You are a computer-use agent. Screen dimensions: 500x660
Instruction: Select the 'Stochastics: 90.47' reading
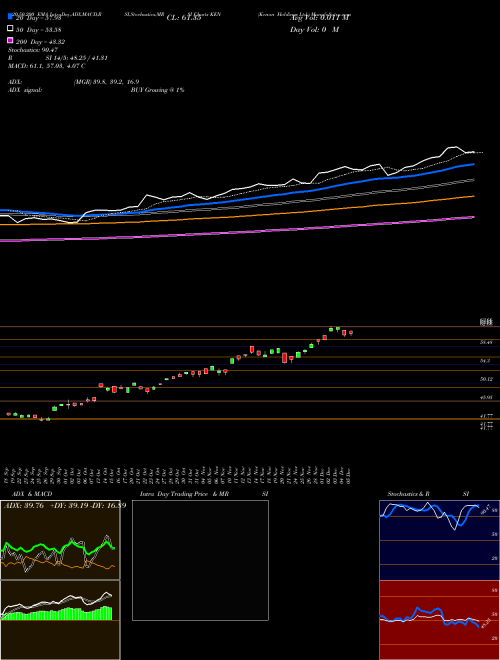(x=33, y=50)
